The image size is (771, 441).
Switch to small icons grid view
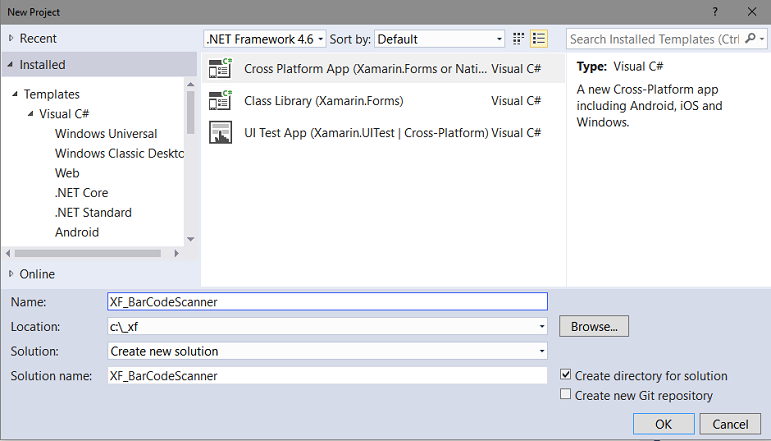tap(518, 39)
